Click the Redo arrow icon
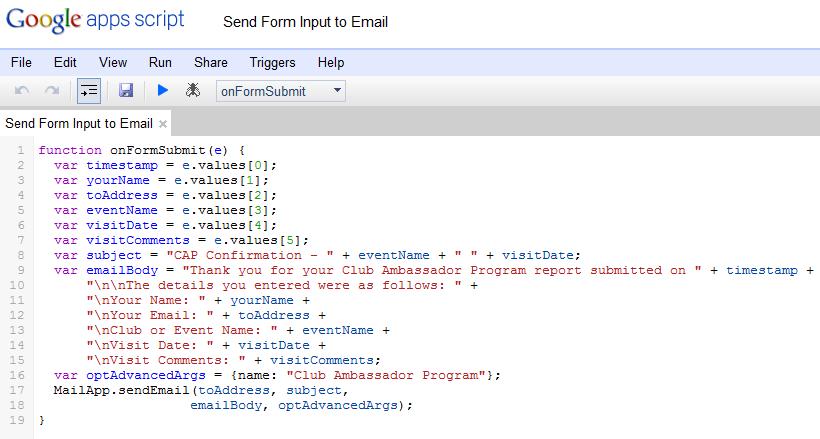 coord(52,91)
